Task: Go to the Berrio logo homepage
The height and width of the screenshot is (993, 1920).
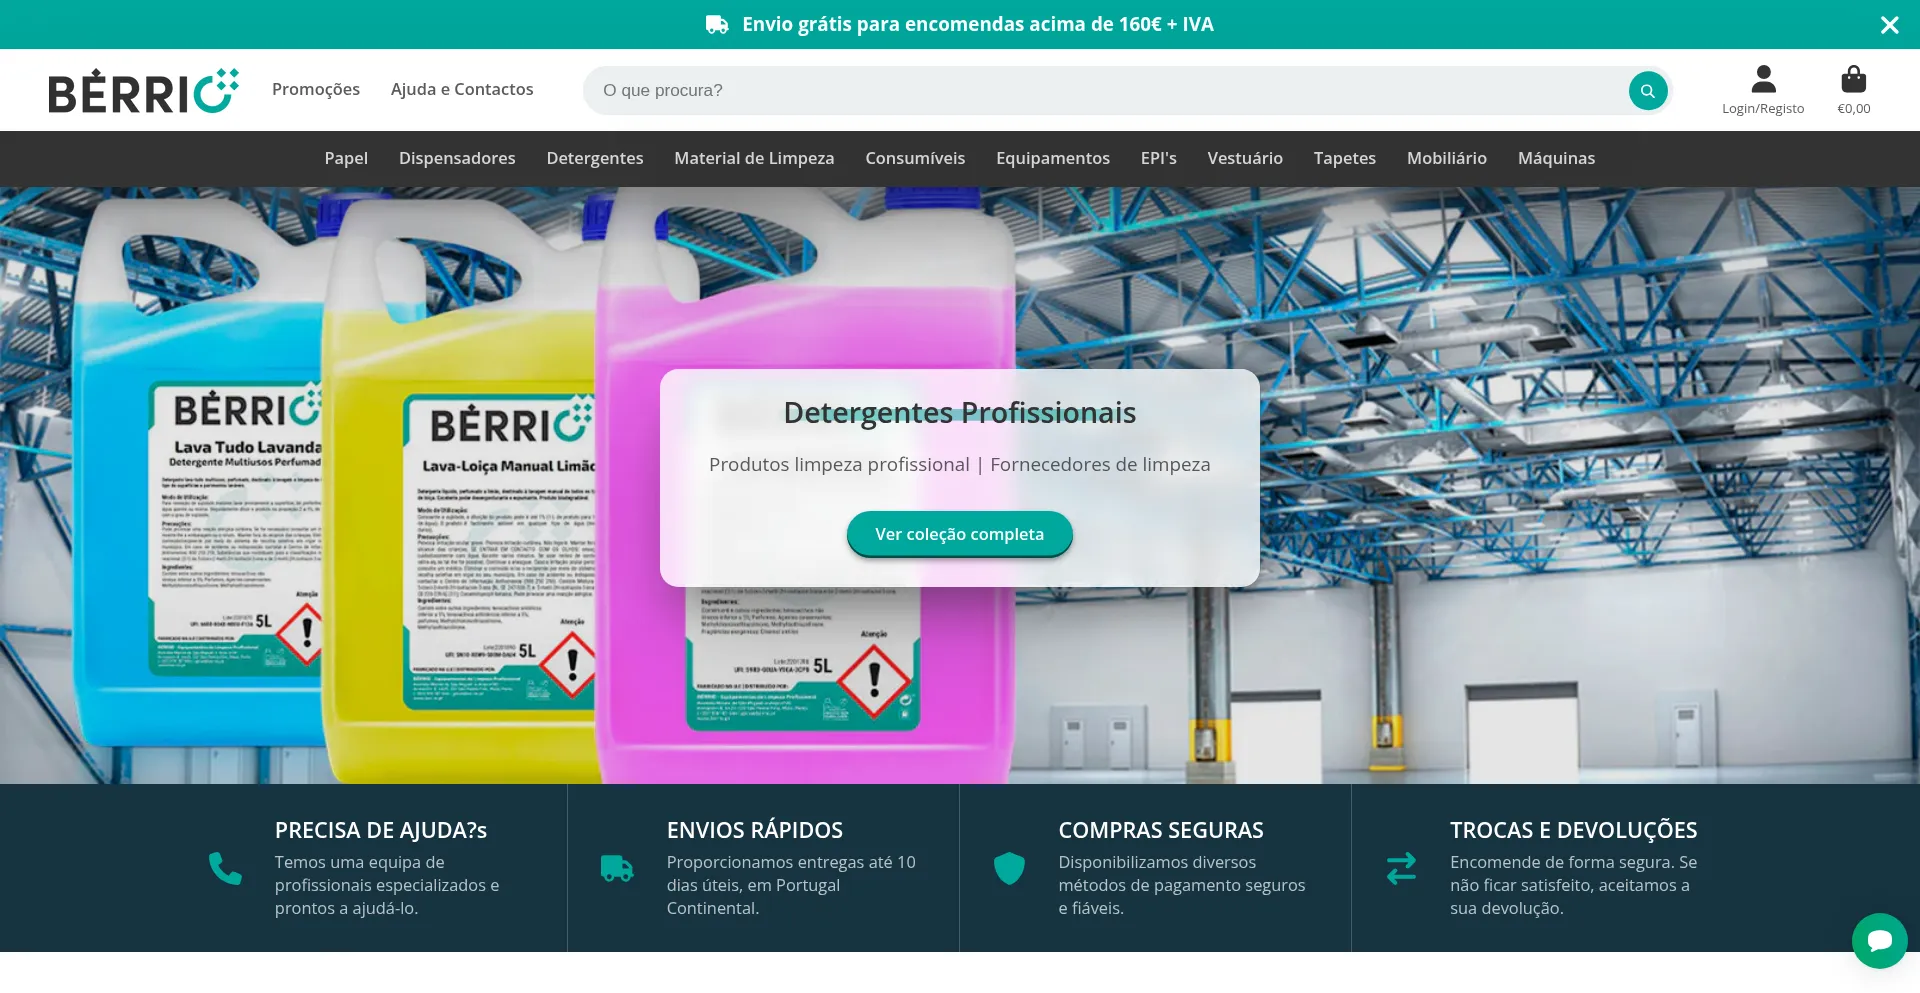Action: tap(143, 91)
